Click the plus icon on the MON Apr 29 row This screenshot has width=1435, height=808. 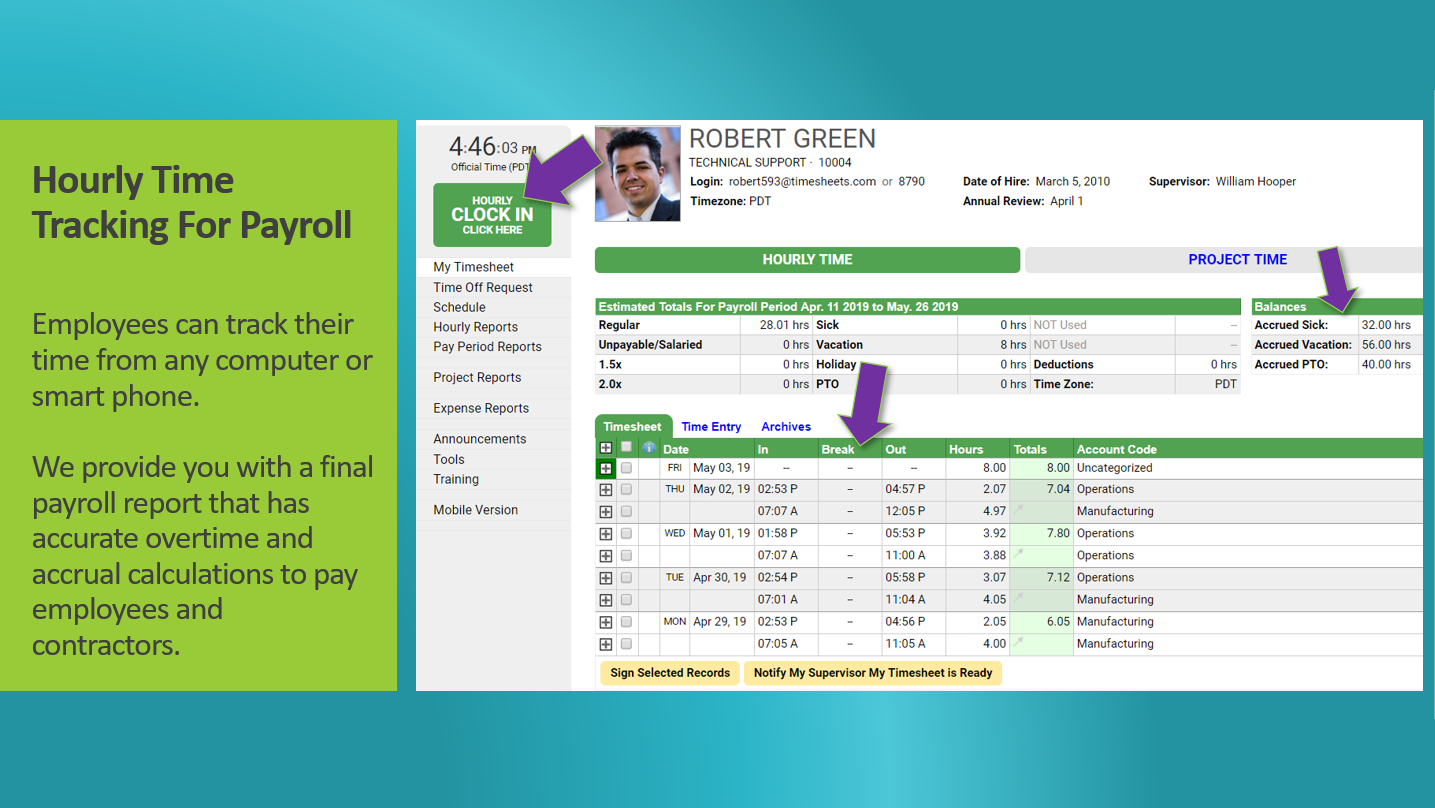[606, 621]
